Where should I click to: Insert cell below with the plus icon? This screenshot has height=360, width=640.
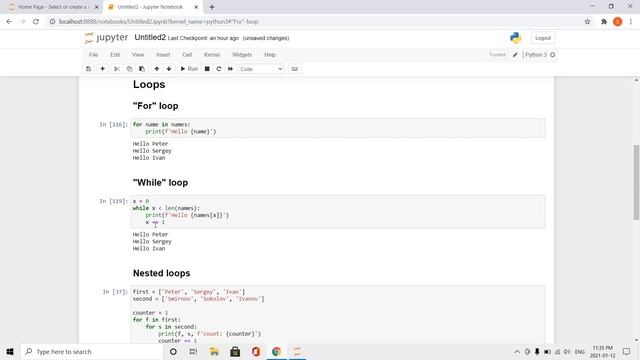102,69
